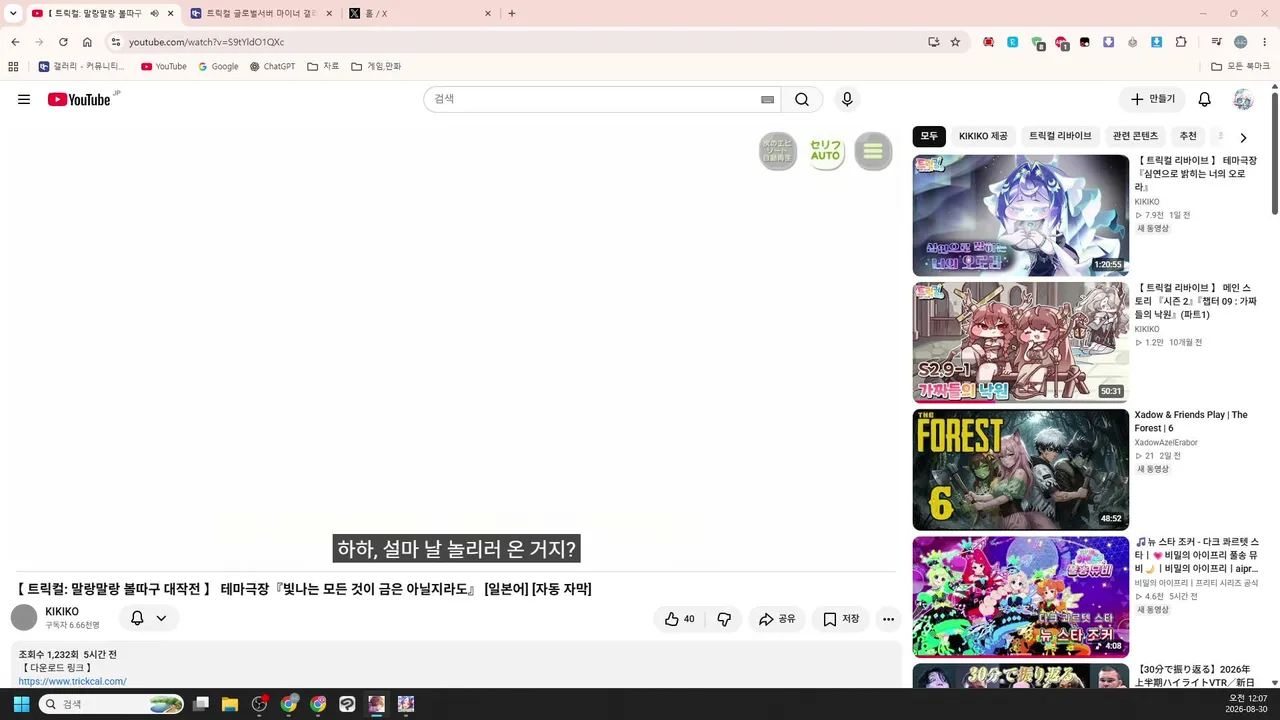Open Task View on the taskbar
Screen dimensions: 1280x720
click(201, 704)
